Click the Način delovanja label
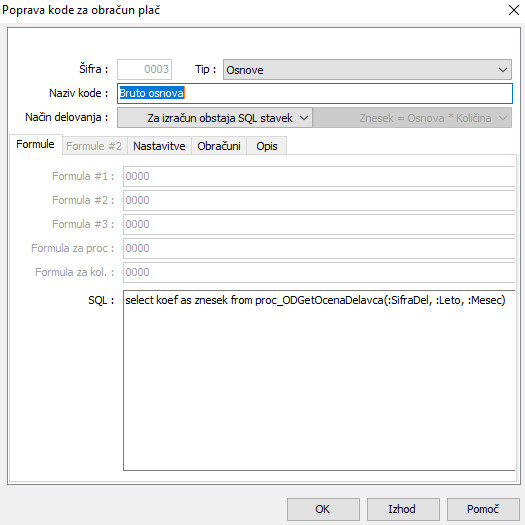The height and width of the screenshot is (525, 525). [67, 117]
